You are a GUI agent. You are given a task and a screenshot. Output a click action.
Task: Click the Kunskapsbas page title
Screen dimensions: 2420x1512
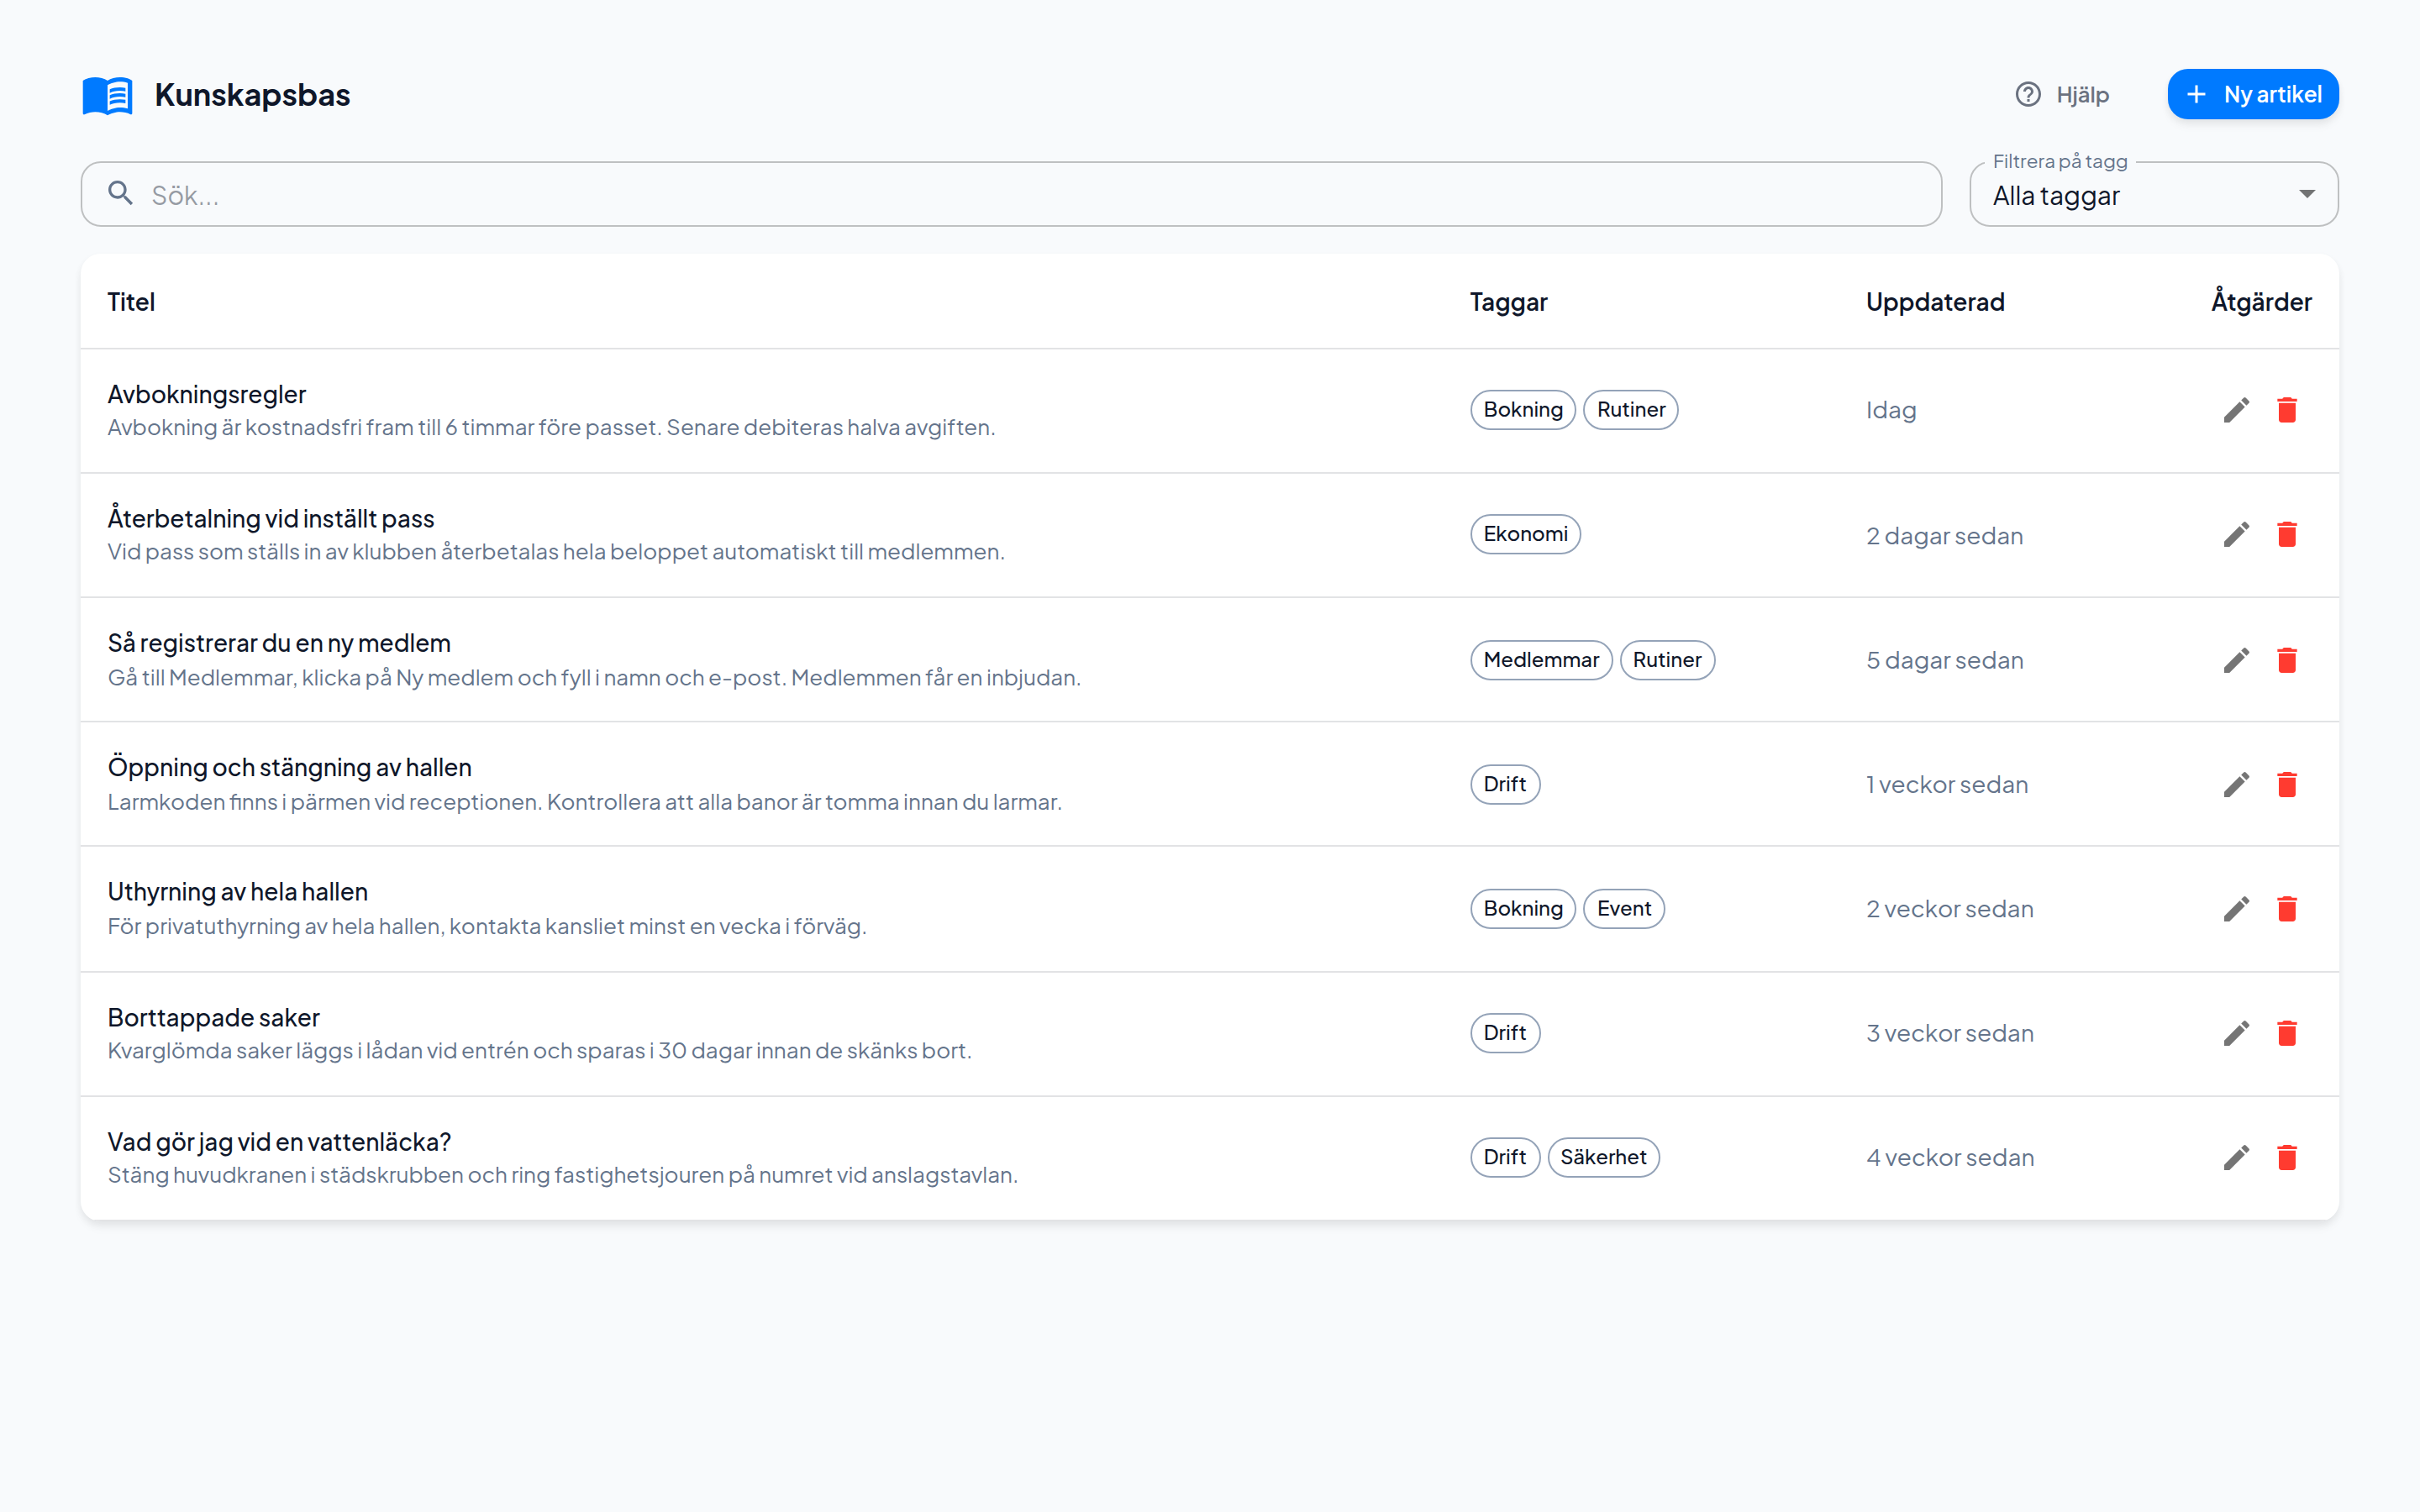coord(252,95)
